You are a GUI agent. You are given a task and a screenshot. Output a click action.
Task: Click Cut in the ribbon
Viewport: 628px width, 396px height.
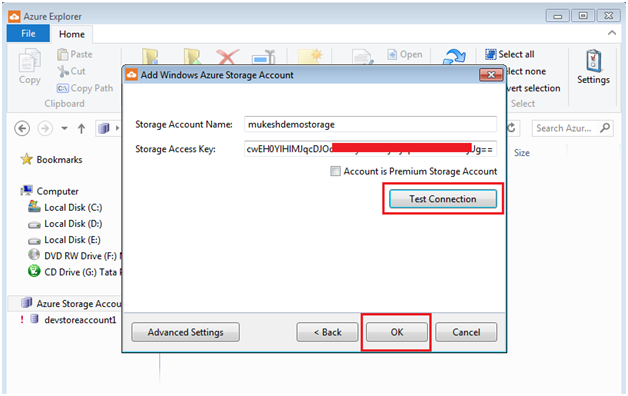[x=72, y=71]
